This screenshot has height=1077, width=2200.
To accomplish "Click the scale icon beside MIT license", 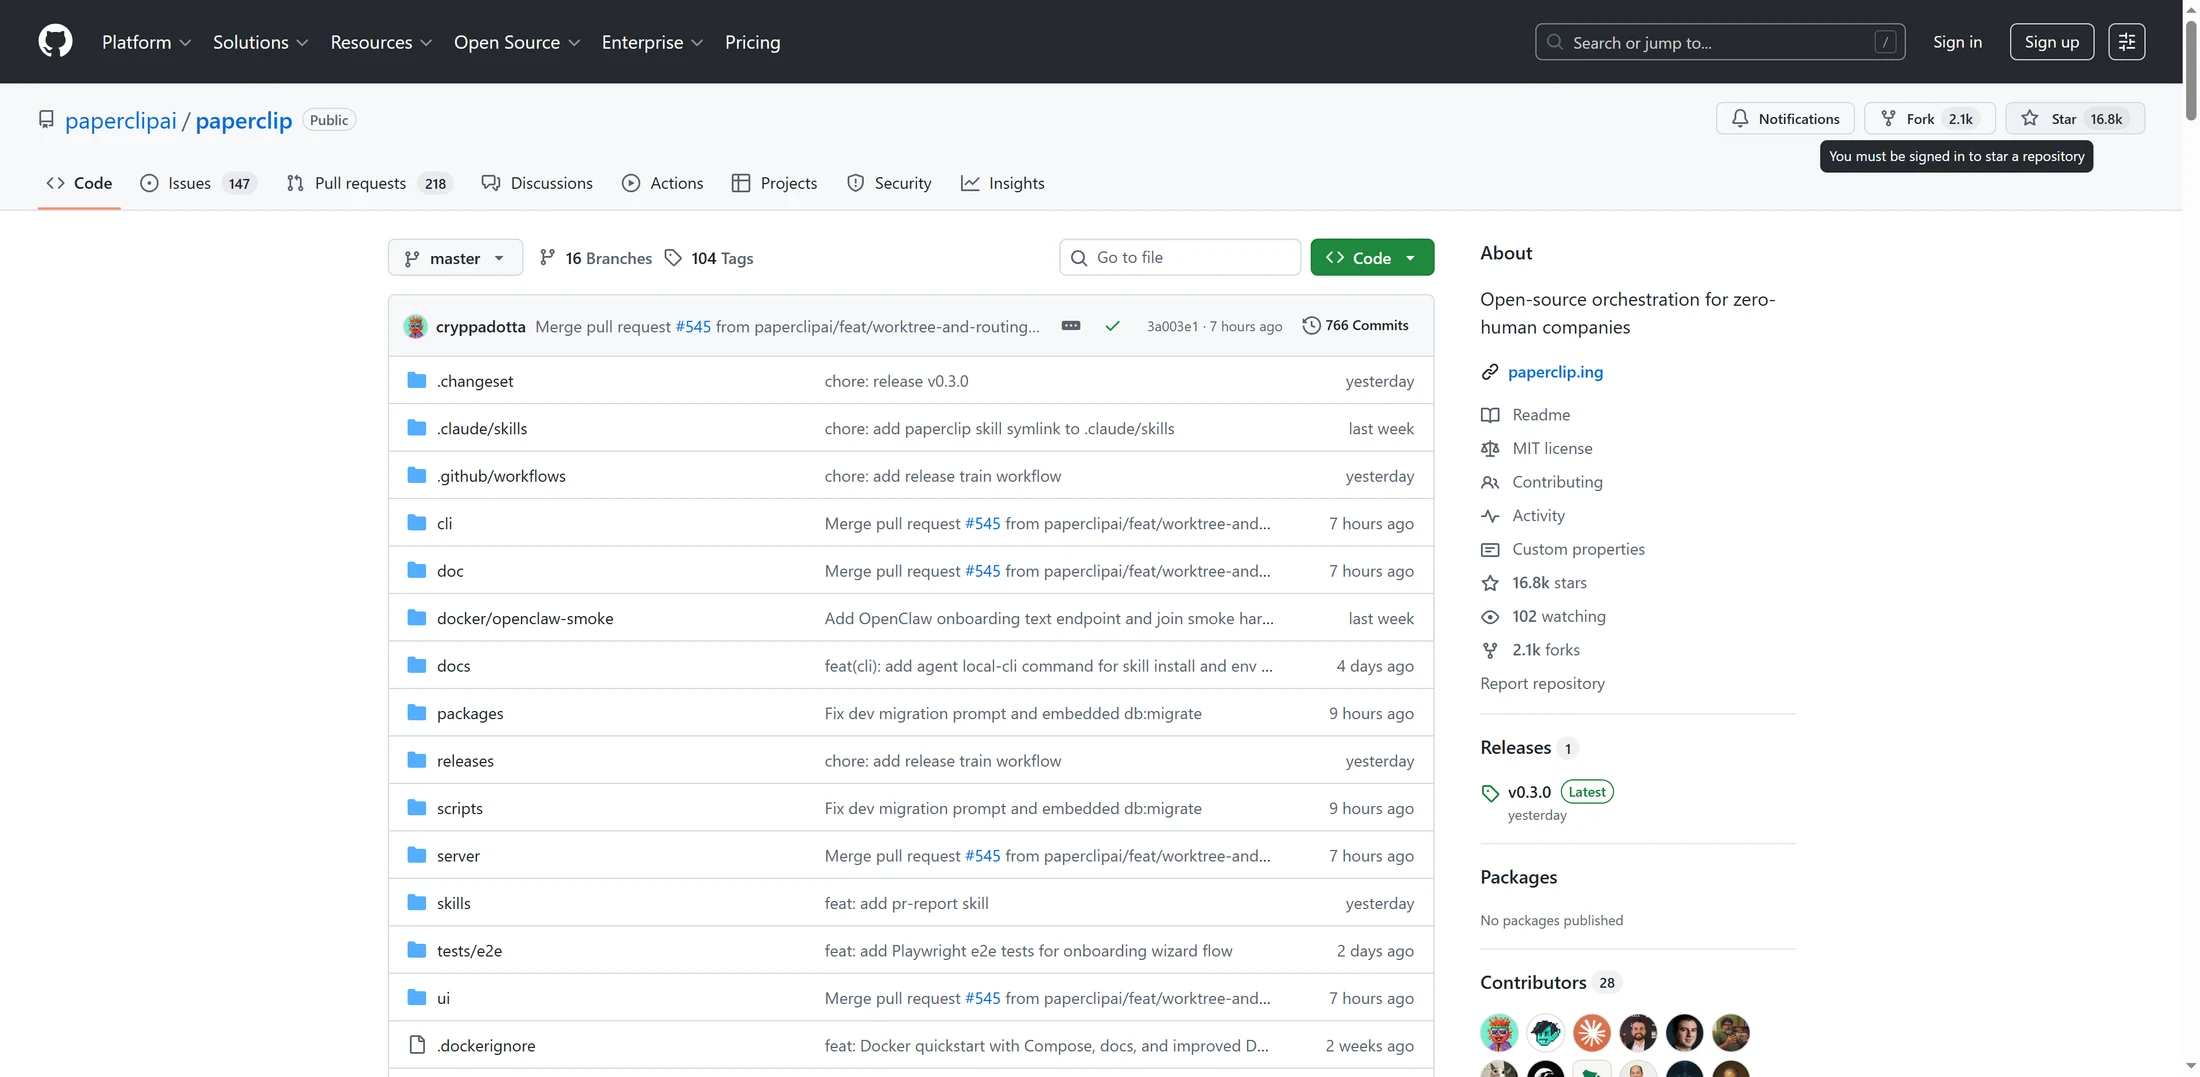I will click(x=1490, y=449).
